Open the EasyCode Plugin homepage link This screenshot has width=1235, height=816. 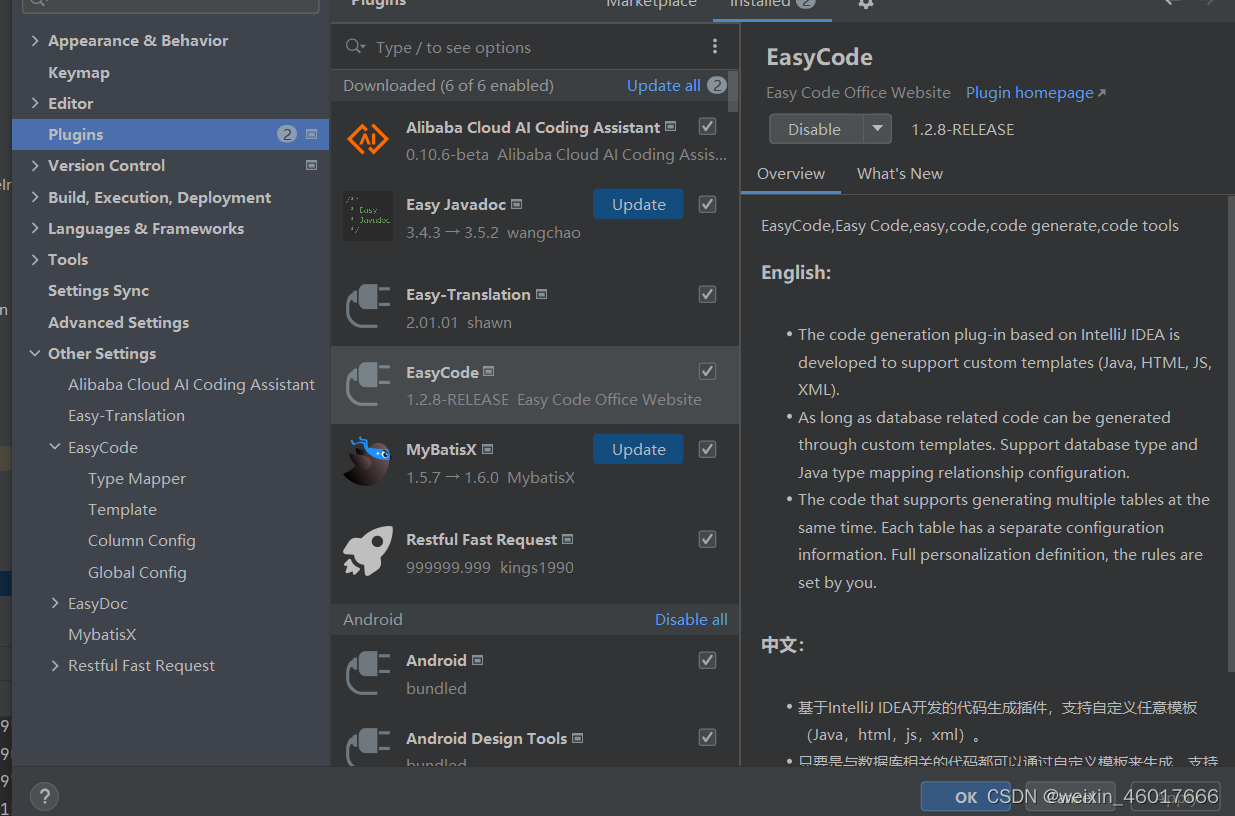tap(1028, 92)
